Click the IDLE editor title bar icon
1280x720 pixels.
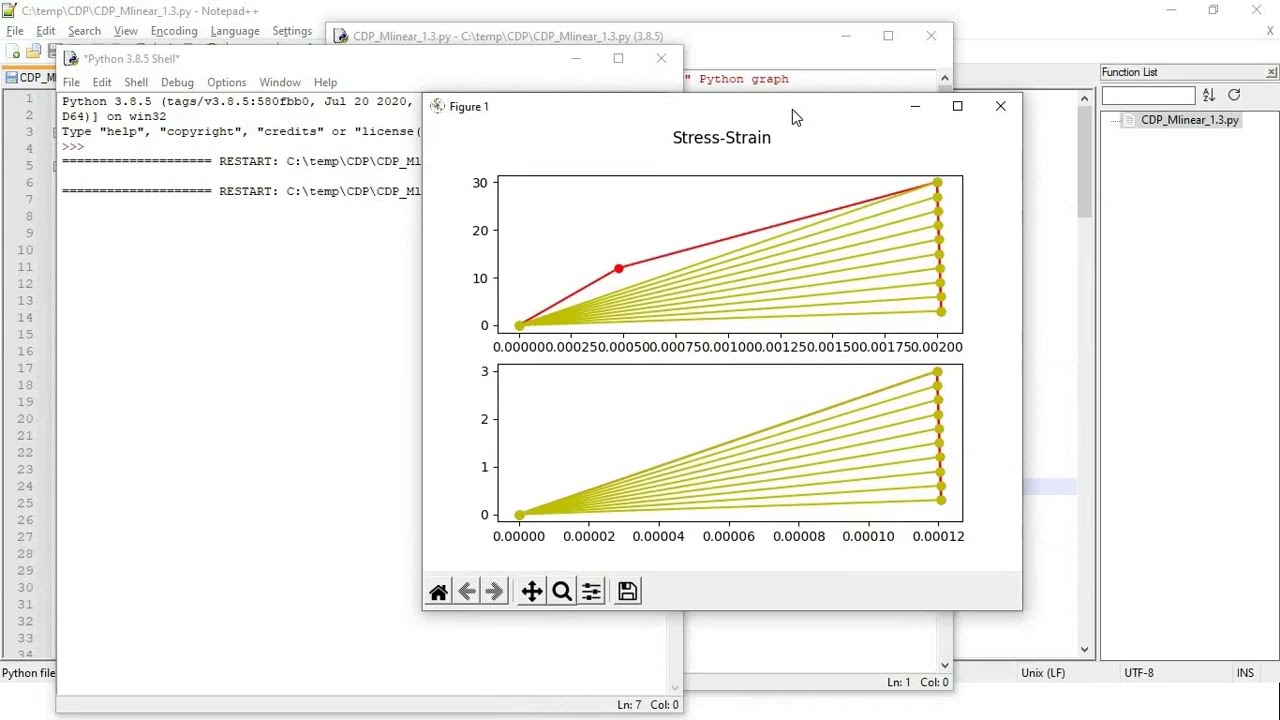pos(341,36)
